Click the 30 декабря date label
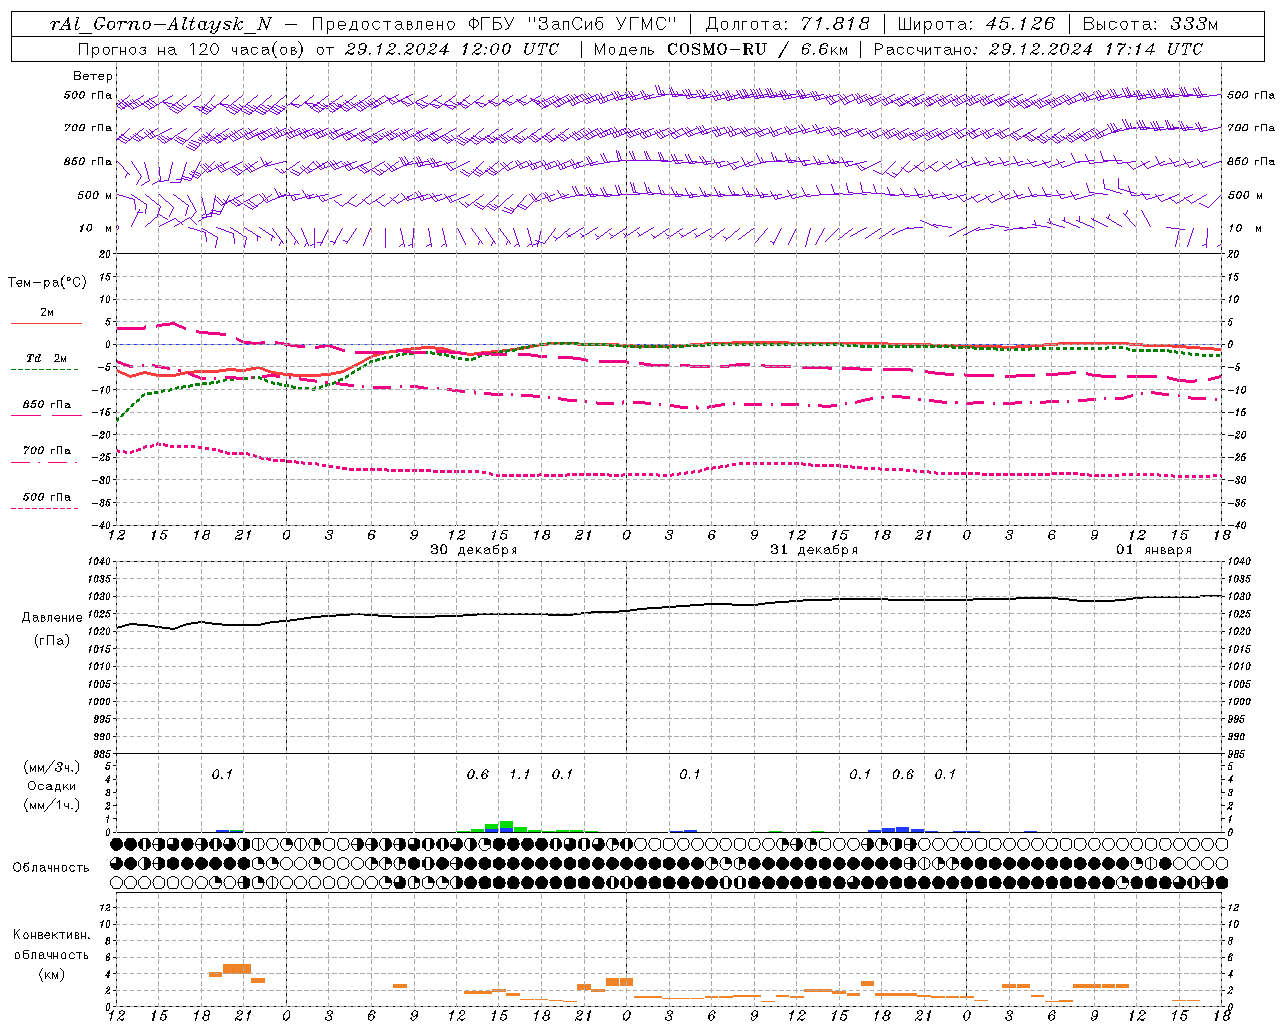1280x1024 pixels. 474,550
